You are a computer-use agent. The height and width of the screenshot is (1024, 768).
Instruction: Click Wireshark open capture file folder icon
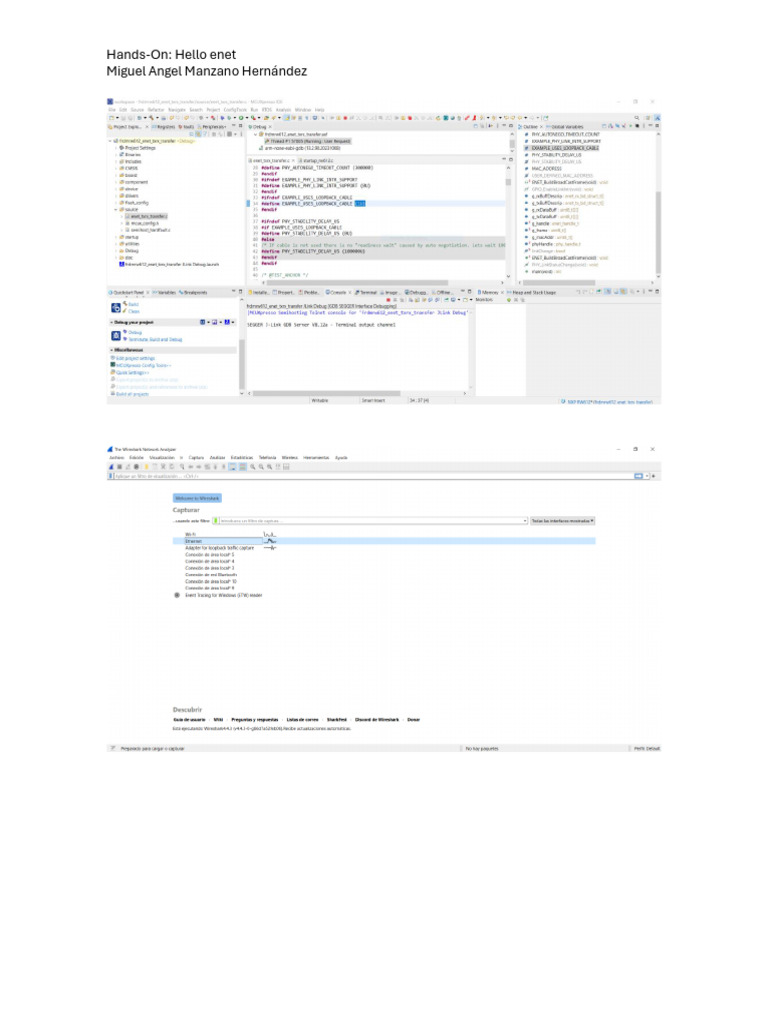pos(146,467)
